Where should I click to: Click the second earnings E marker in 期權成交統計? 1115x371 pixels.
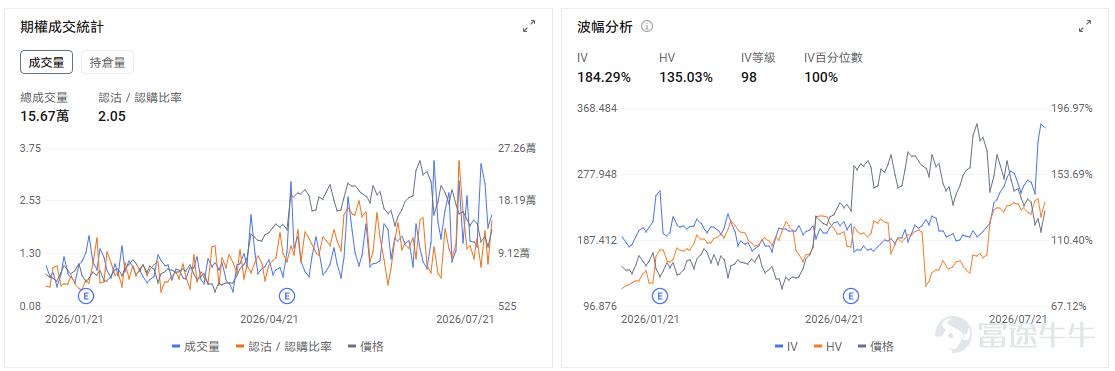[x=287, y=295]
